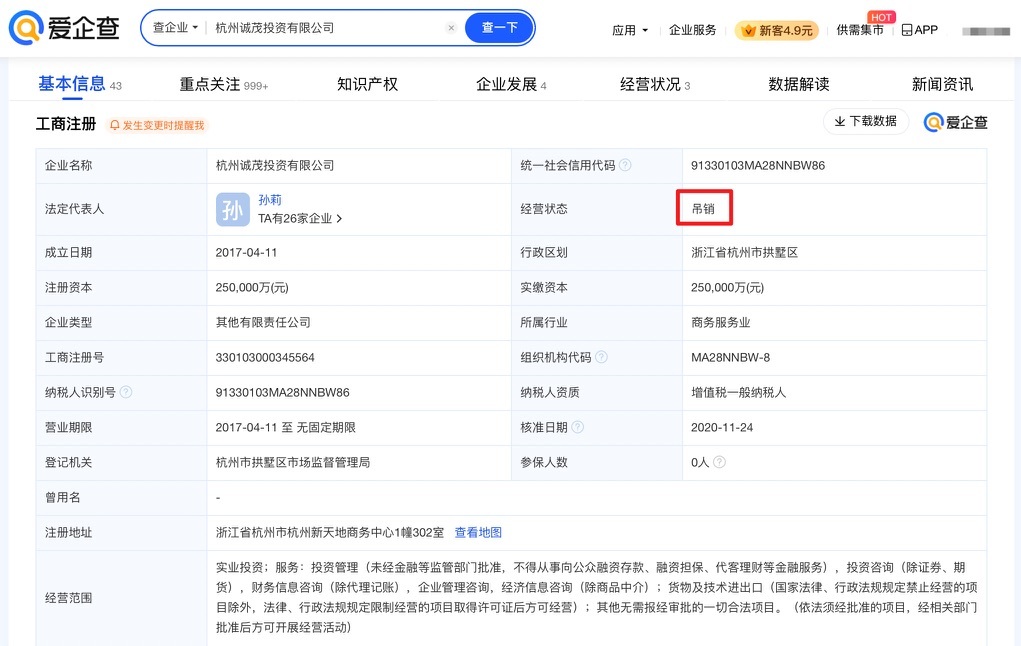Switch to the 数据解读 tab
Image resolution: width=1021 pixels, height=646 pixels.
pos(798,85)
